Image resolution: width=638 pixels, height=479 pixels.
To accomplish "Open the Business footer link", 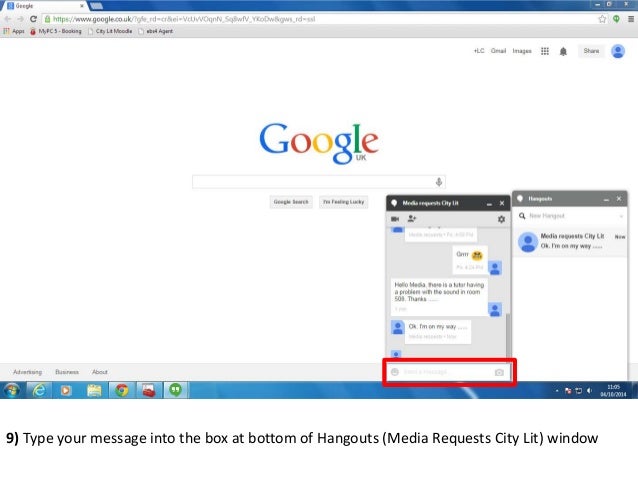I will pos(67,372).
